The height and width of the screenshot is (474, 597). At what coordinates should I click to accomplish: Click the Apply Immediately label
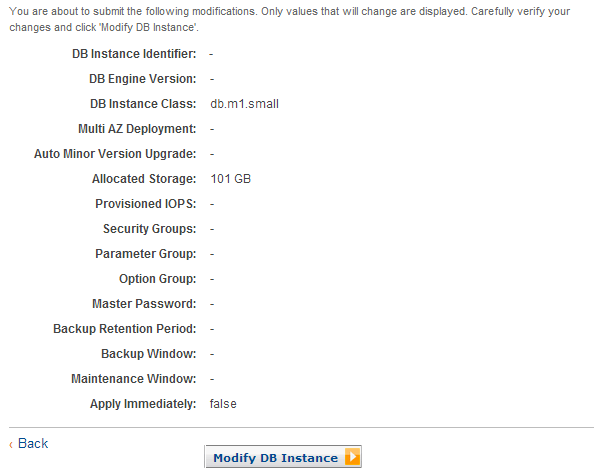click(x=143, y=404)
